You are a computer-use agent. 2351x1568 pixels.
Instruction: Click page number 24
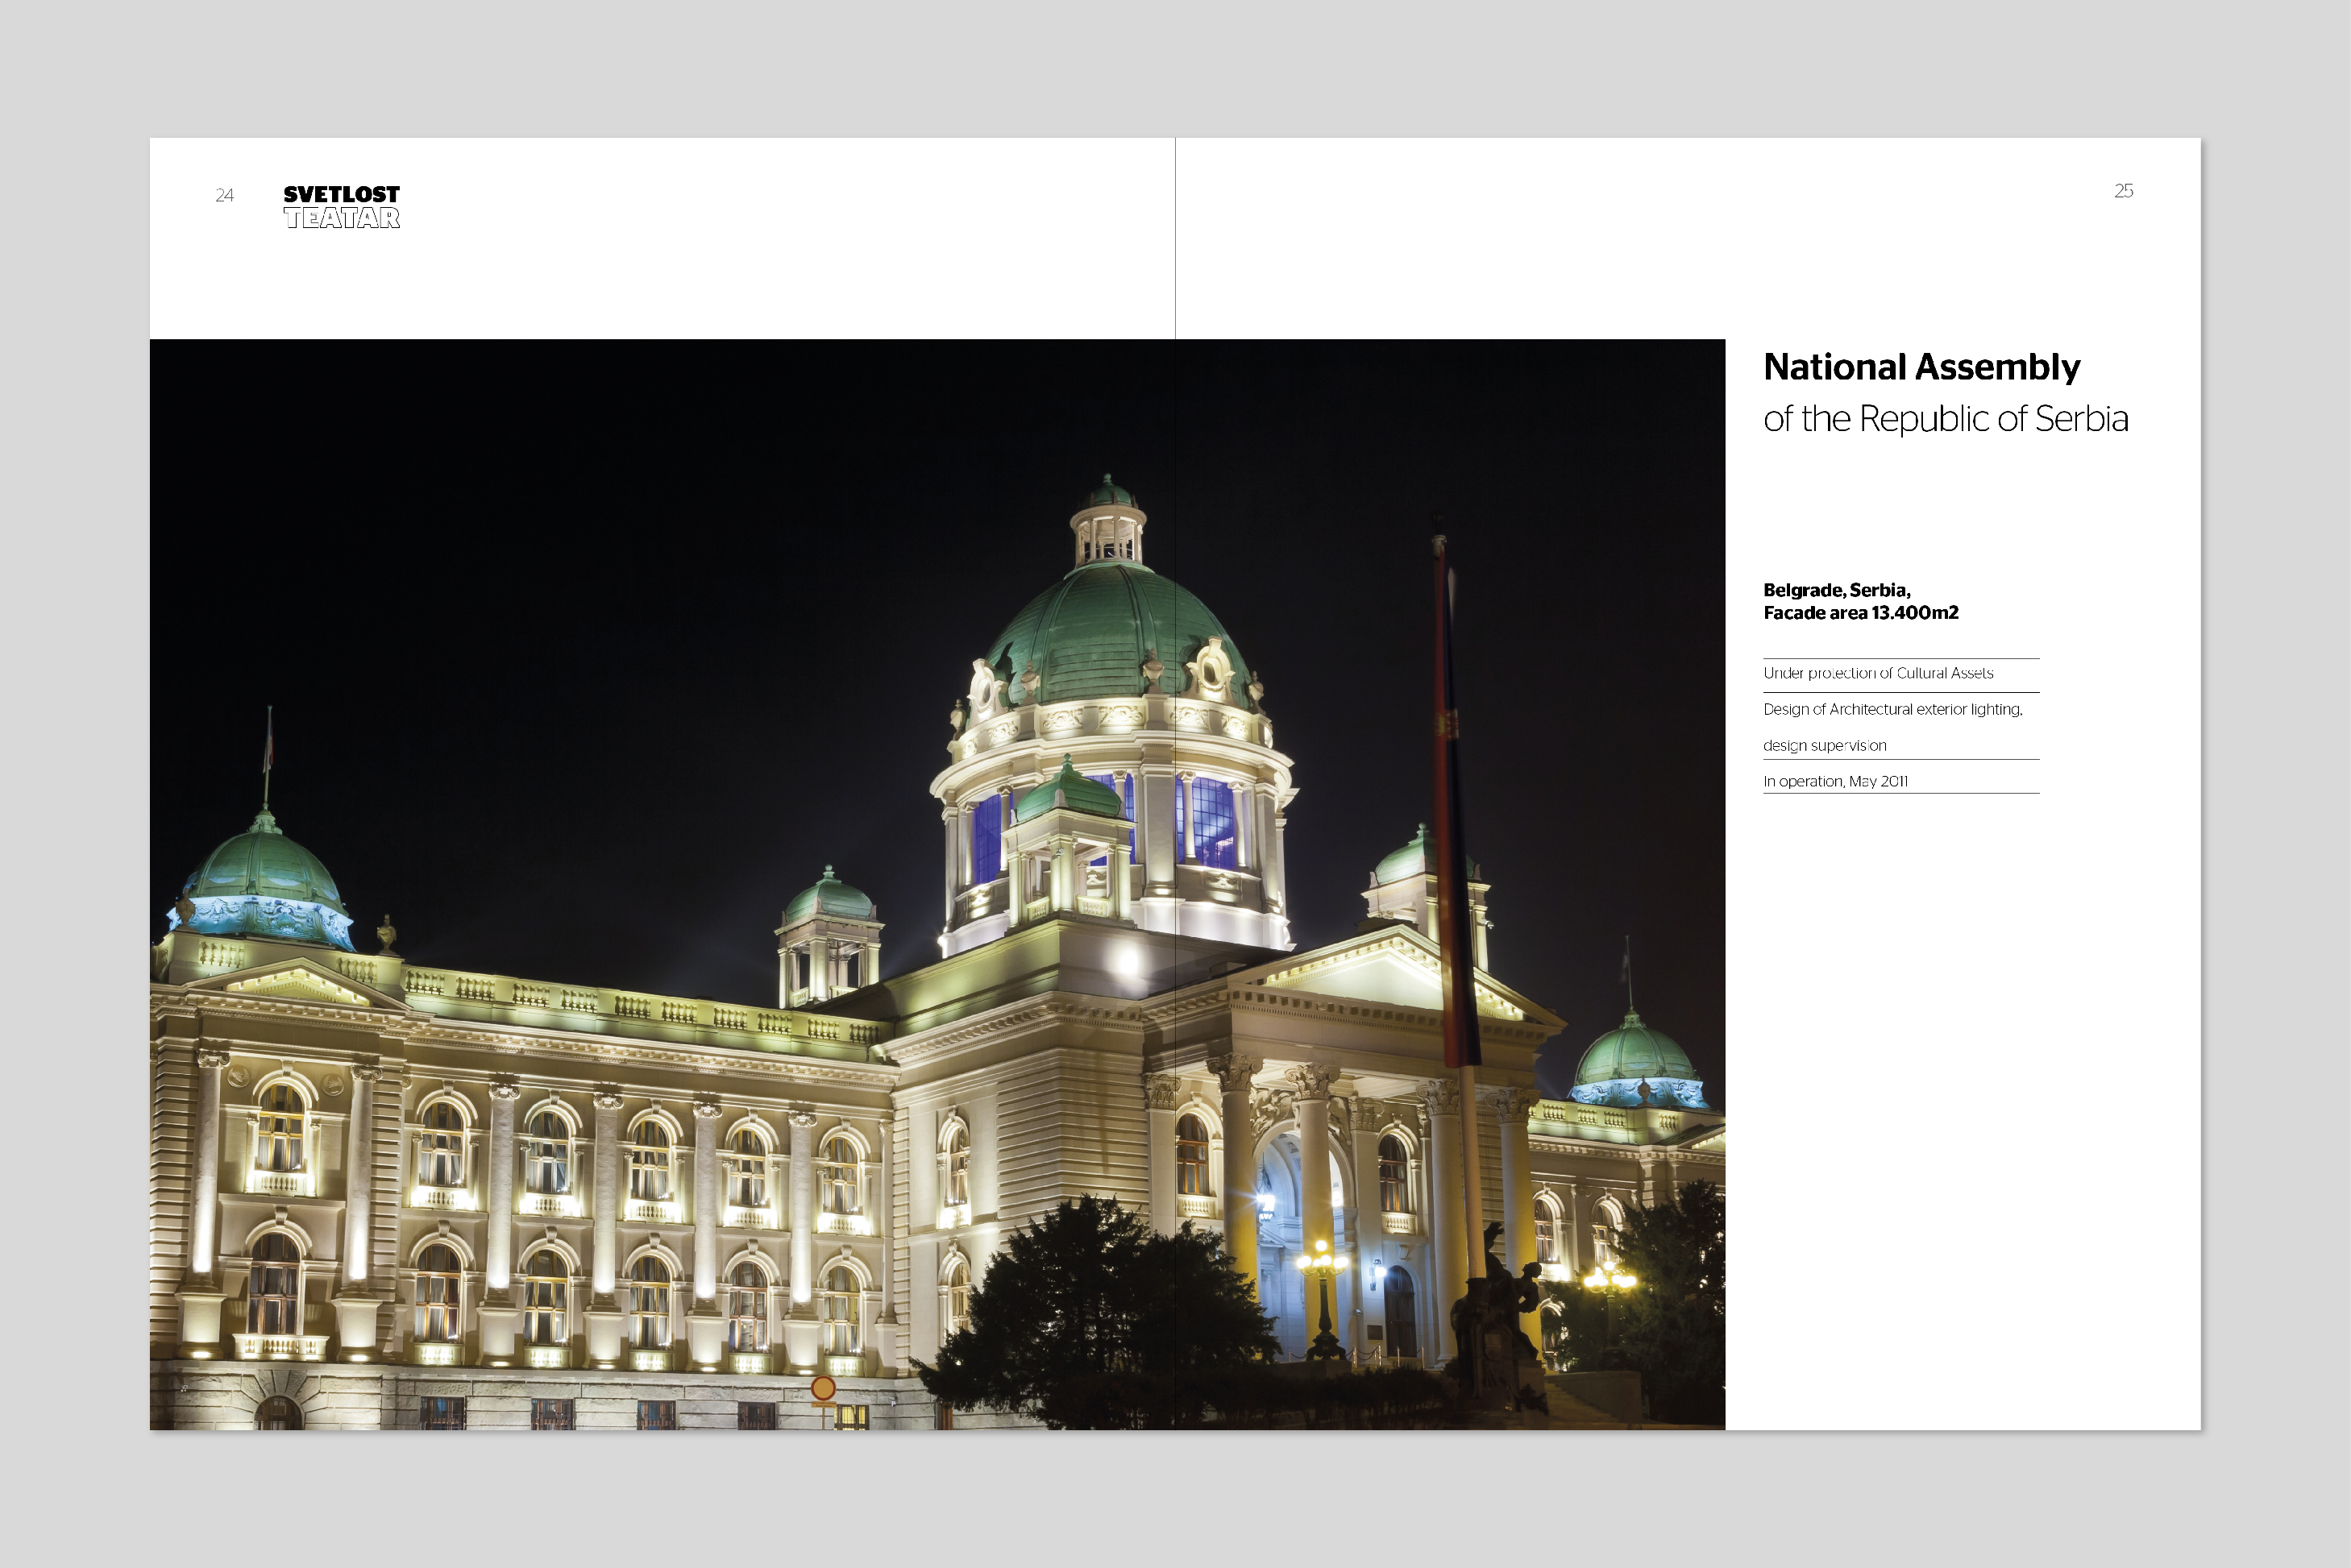pyautogui.click(x=224, y=196)
